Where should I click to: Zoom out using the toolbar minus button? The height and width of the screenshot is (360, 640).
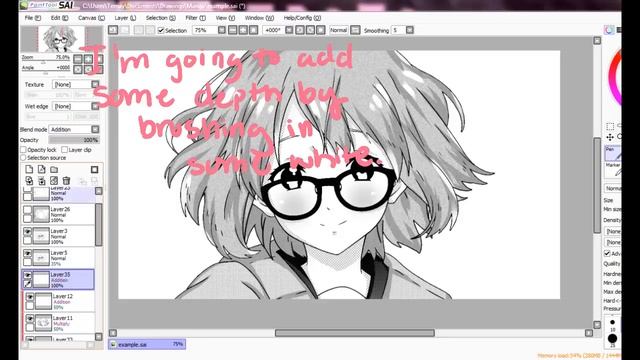pyautogui.click(x=233, y=30)
